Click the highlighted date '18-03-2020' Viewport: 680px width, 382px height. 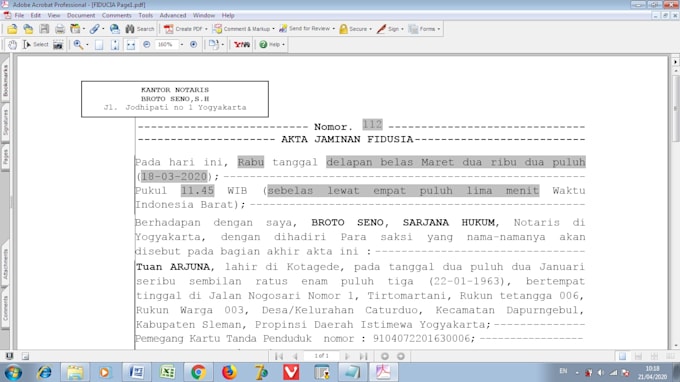[174, 176]
